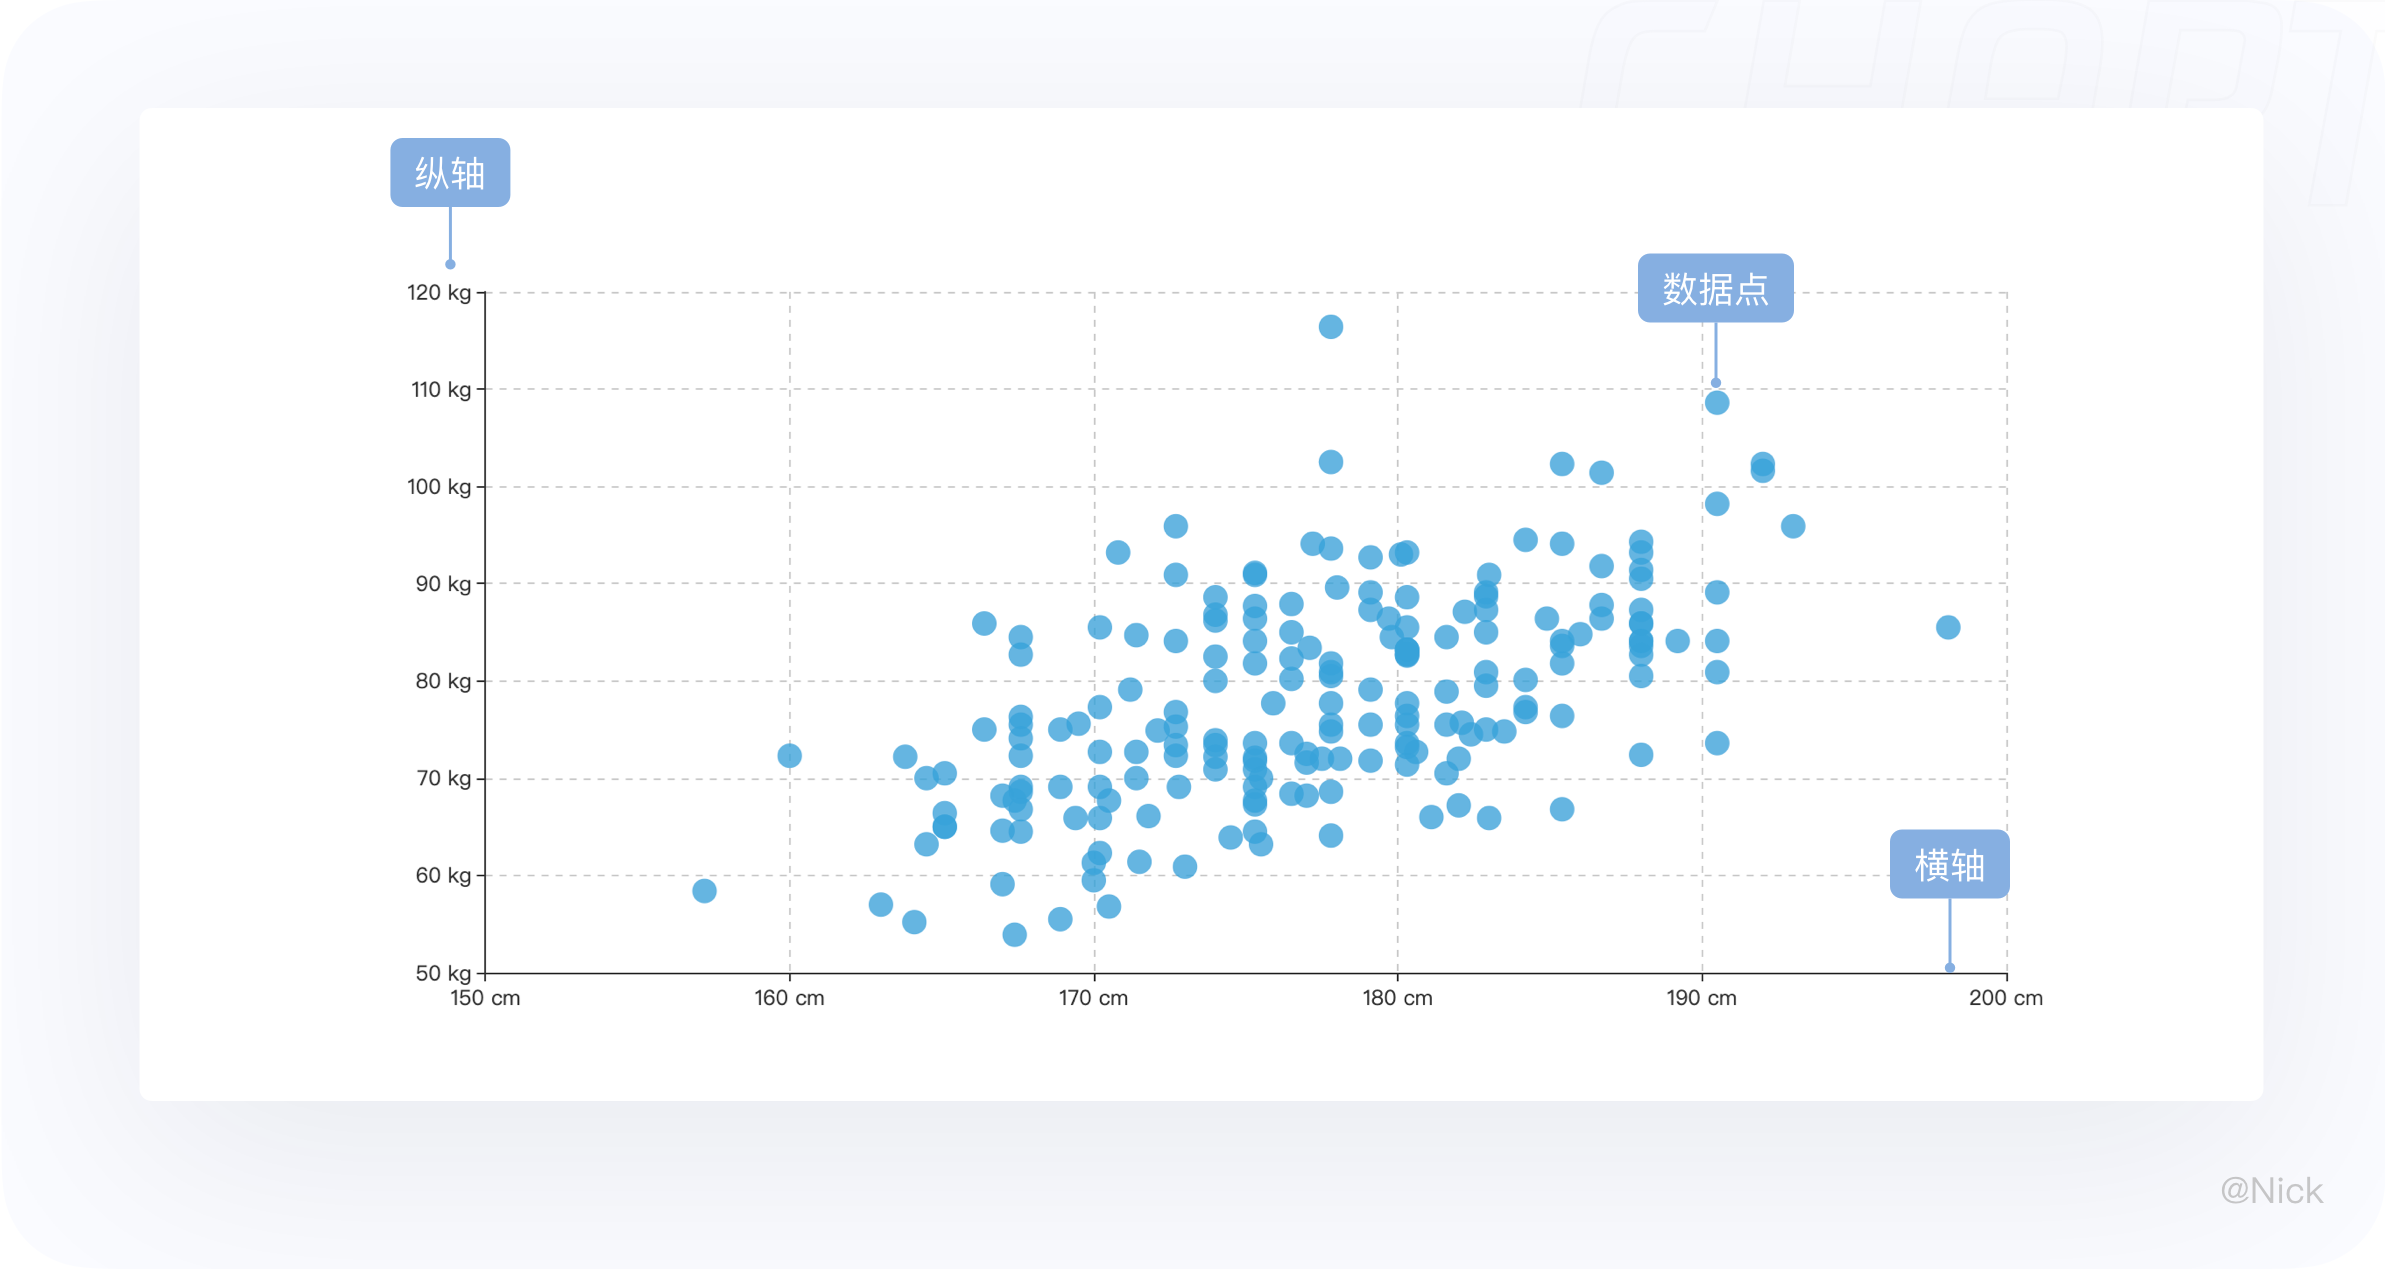Click the 160 cm x-axis label
This screenshot has height=1269, width=2385.
coord(789,998)
